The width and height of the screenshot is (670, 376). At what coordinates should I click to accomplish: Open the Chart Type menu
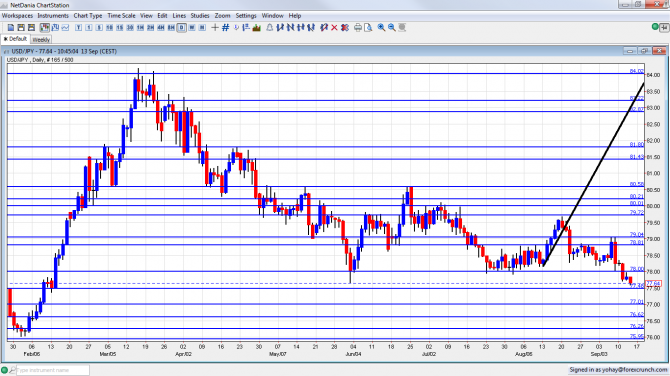[x=88, y=16]
